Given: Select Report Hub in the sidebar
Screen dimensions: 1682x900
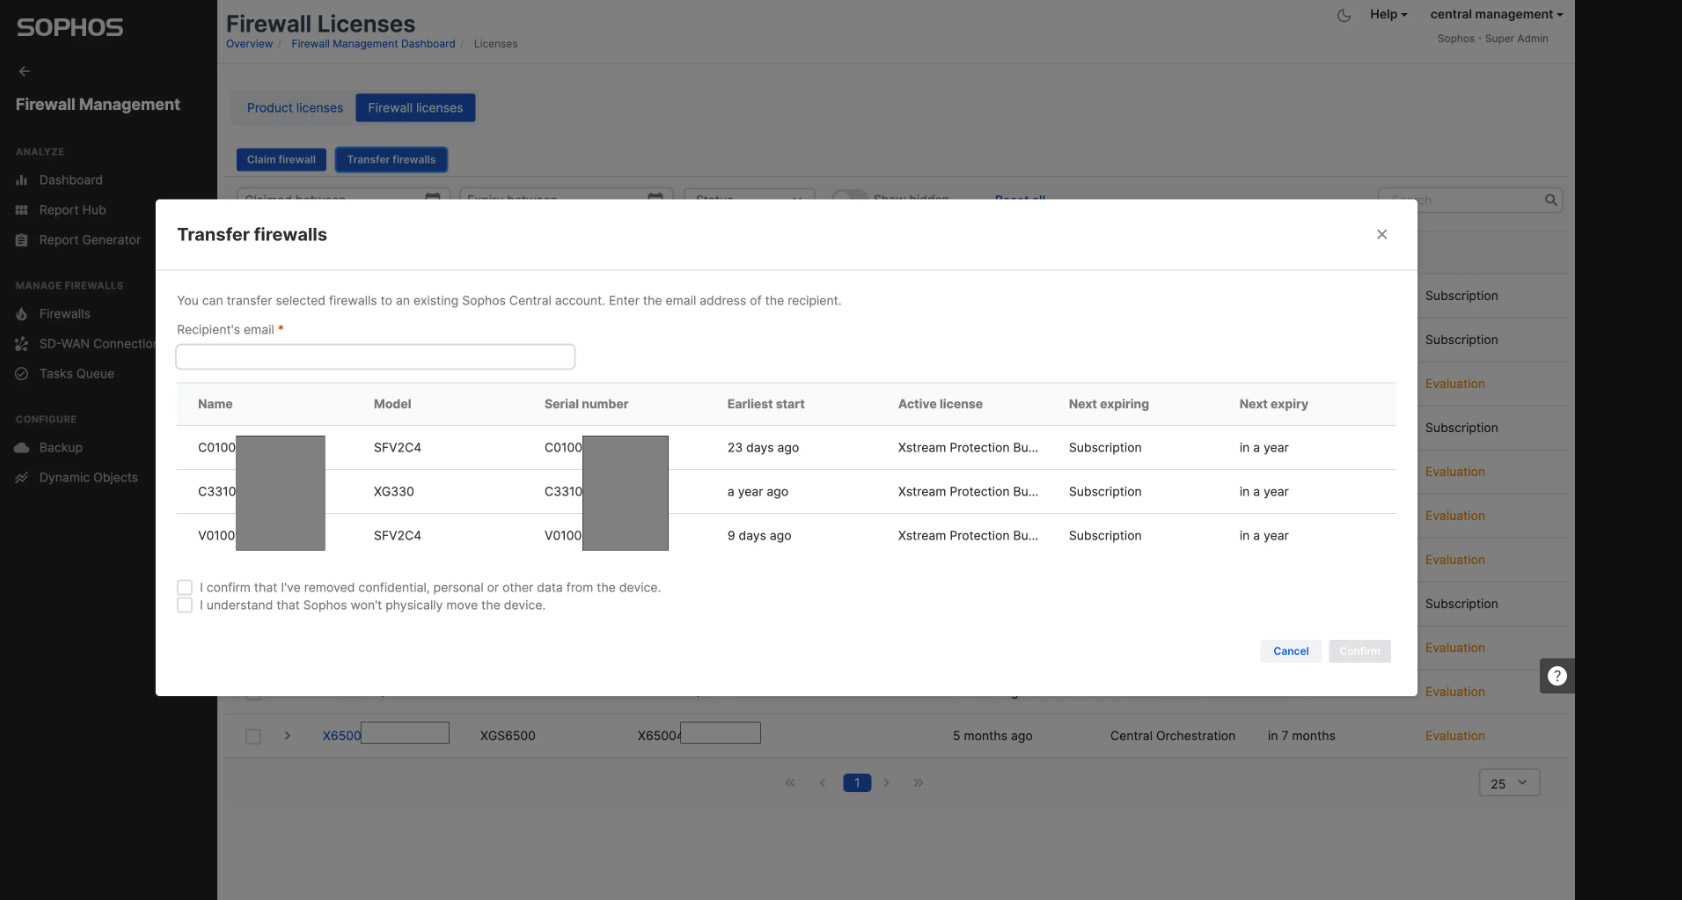Looking at the screenshot, I should (x=72, y=210).
